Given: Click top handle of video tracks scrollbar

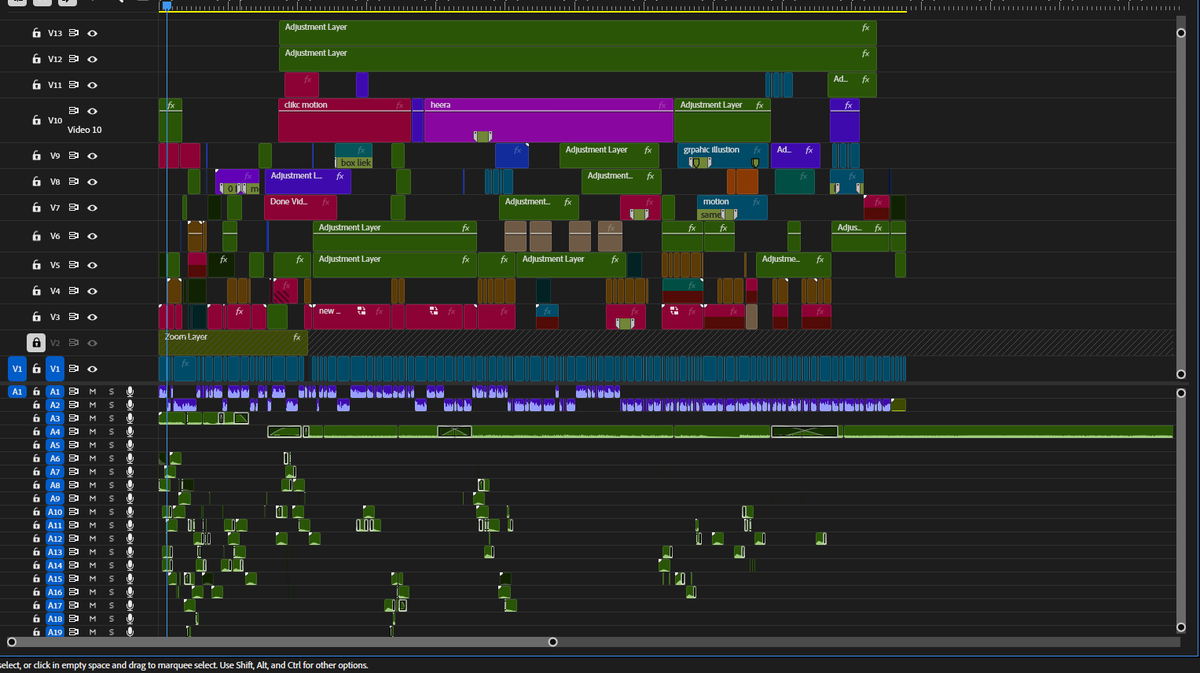Looking at the screenshot, I should coord(1180,33).
